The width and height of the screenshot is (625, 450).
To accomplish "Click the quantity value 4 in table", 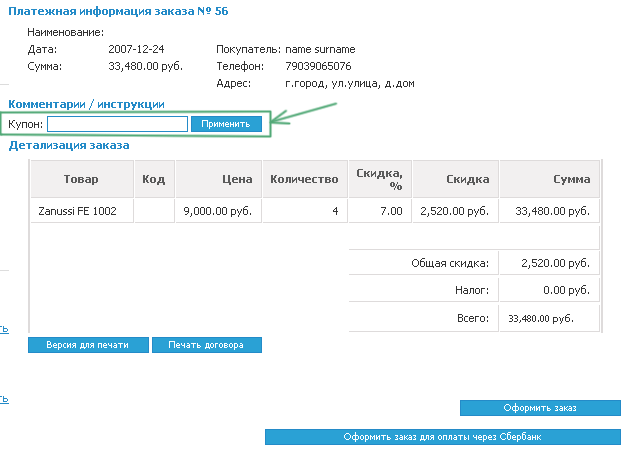I will 335,211.
